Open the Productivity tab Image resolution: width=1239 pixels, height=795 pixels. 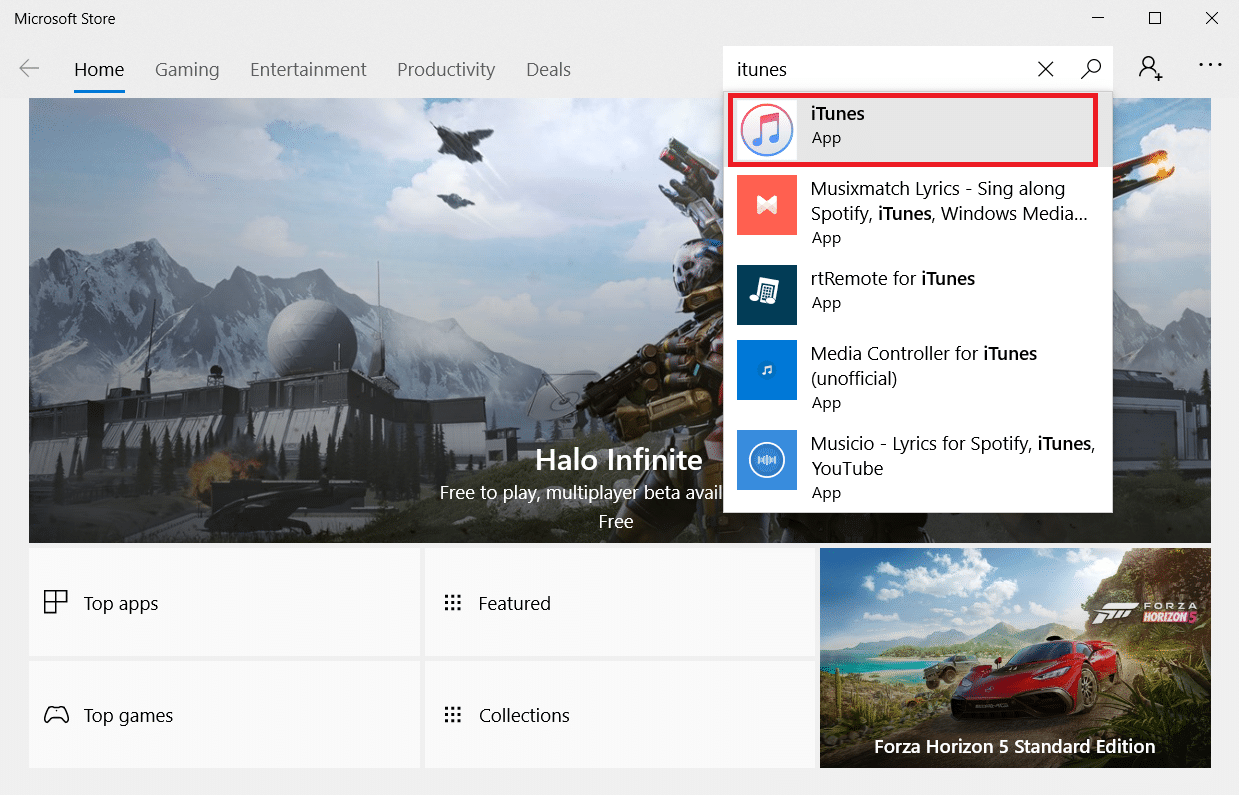446,70
